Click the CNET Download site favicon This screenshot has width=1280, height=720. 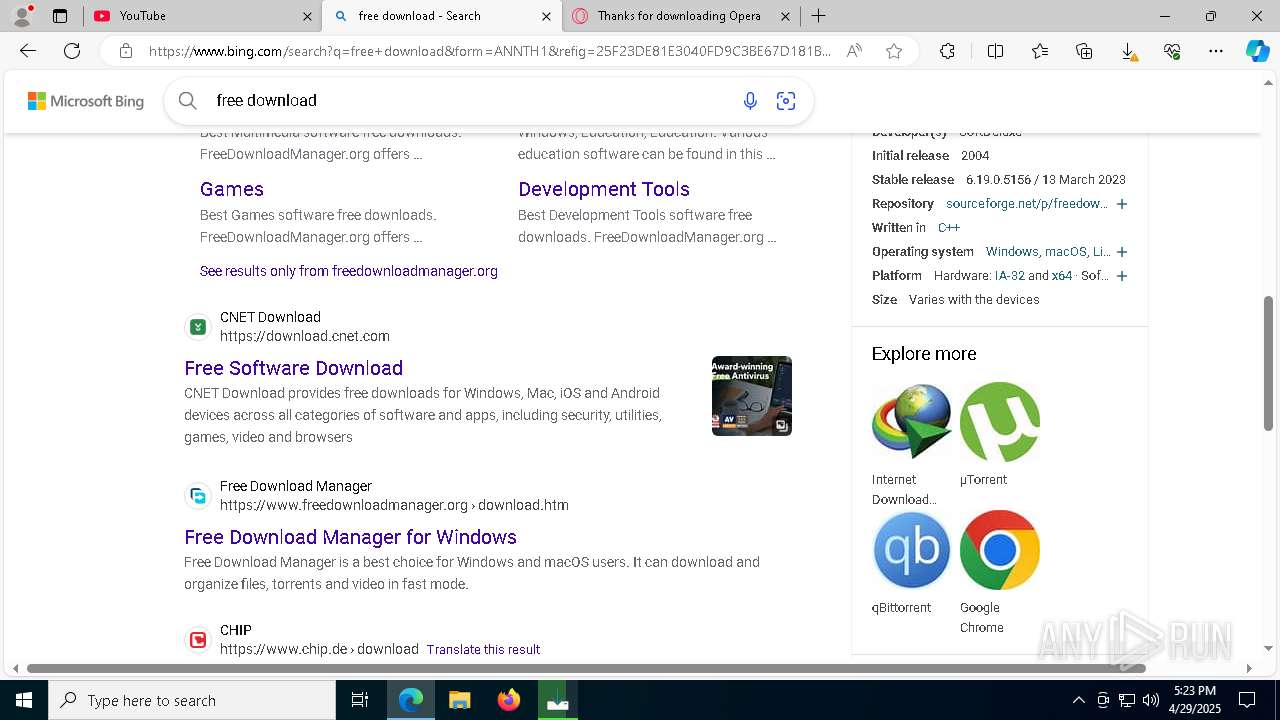198,327
